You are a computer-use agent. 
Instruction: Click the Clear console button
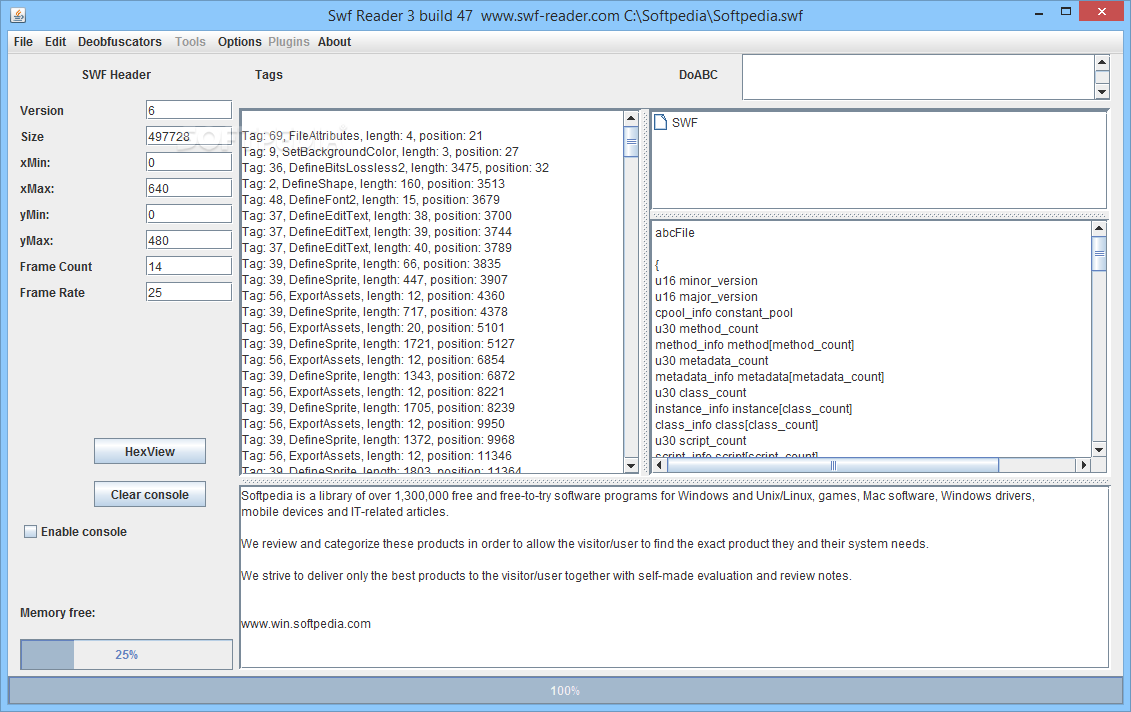point(150,495)
